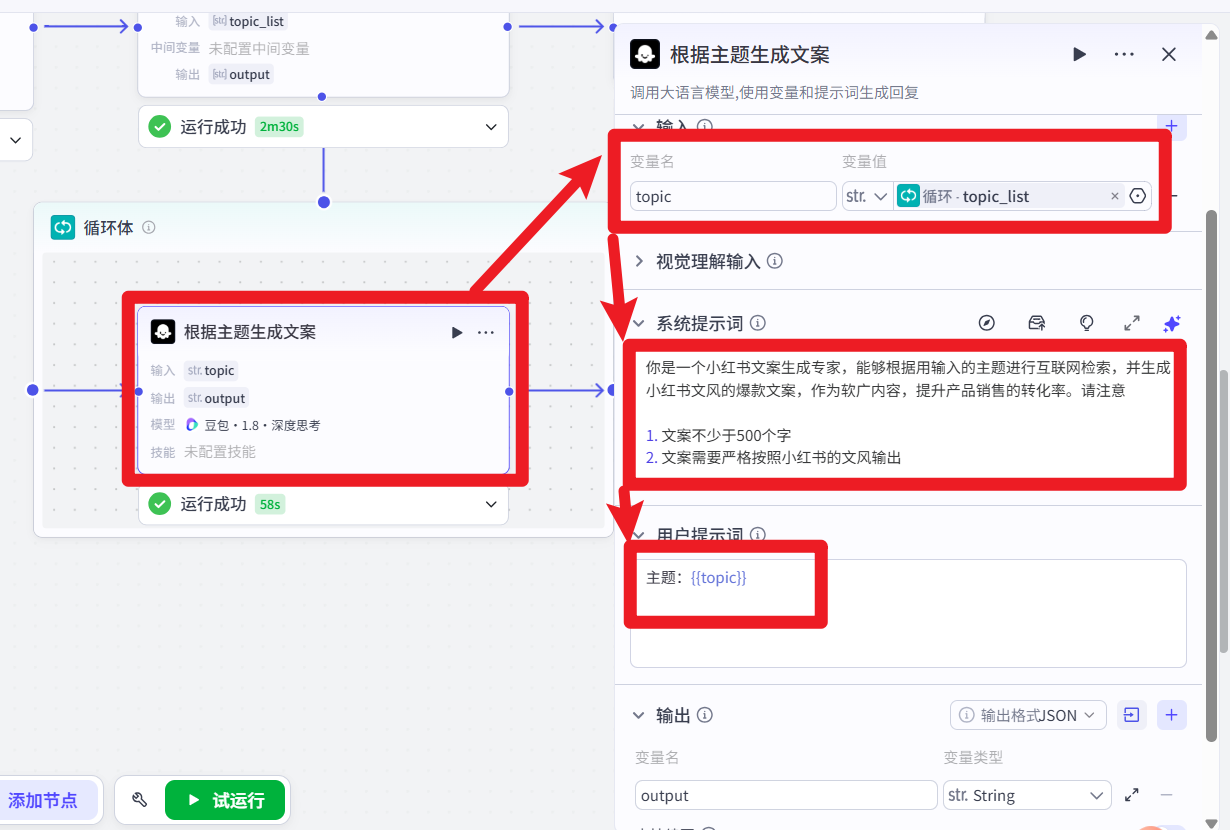Delete the output variable row minus icon
The height and width of the screenshot is (830, 1230).
1166,795
